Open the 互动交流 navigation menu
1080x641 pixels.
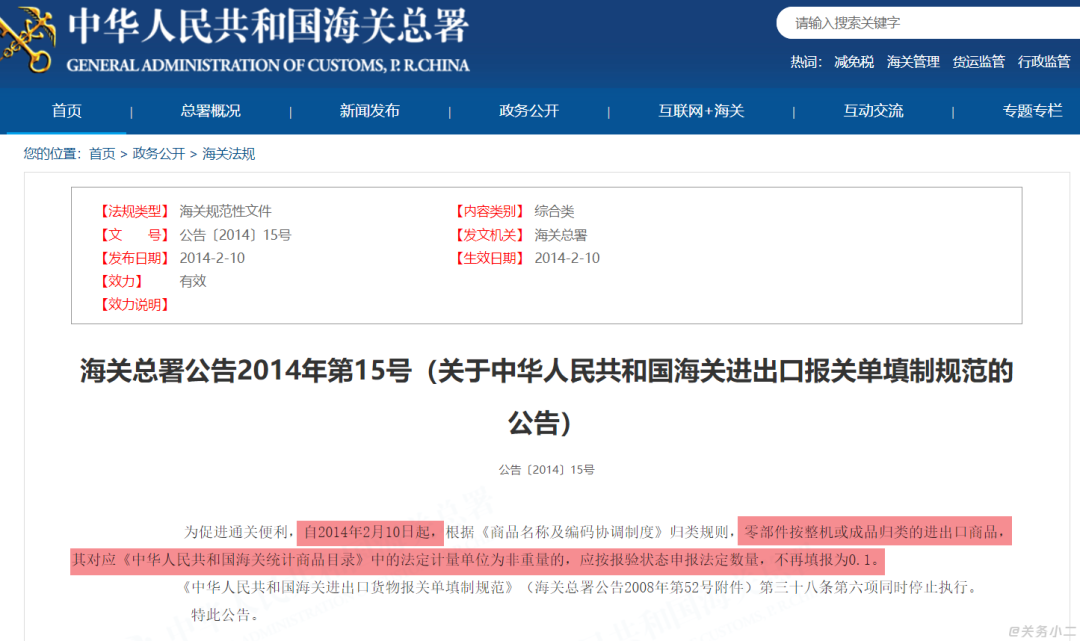point(873,111)
